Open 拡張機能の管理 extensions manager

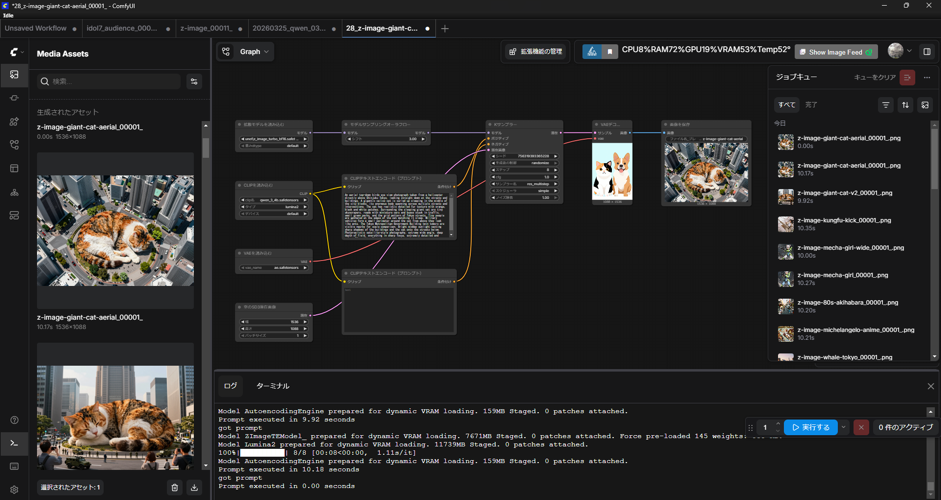click(x=535, y=52)
